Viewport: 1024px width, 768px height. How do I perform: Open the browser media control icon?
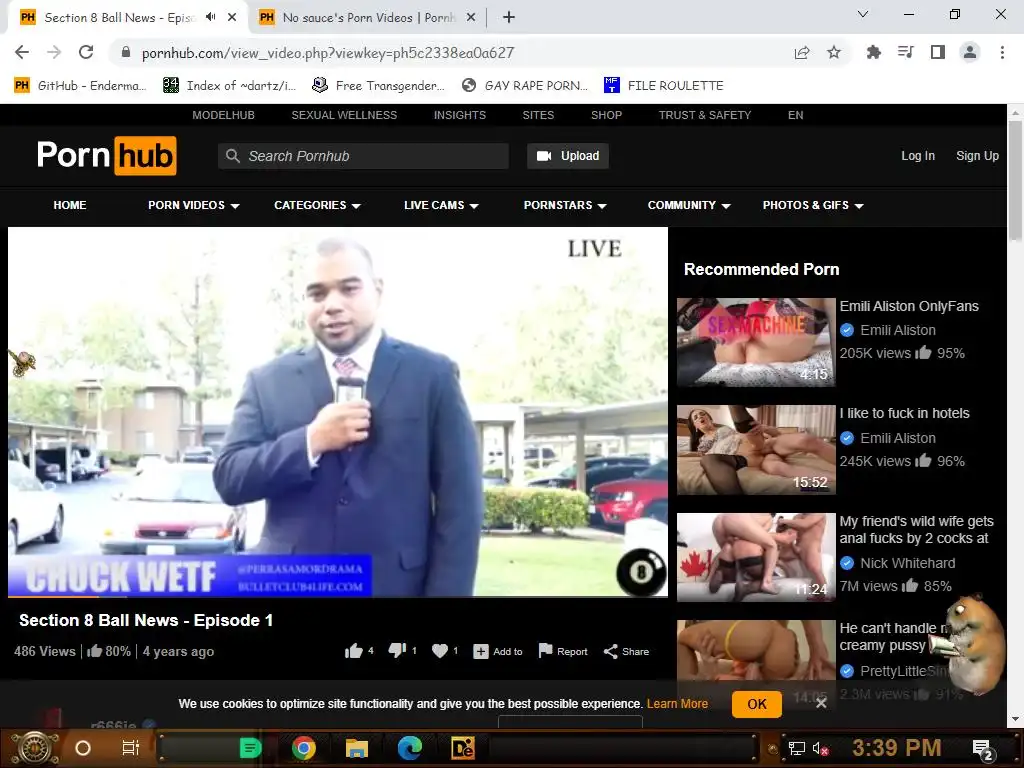pos(906,52)
